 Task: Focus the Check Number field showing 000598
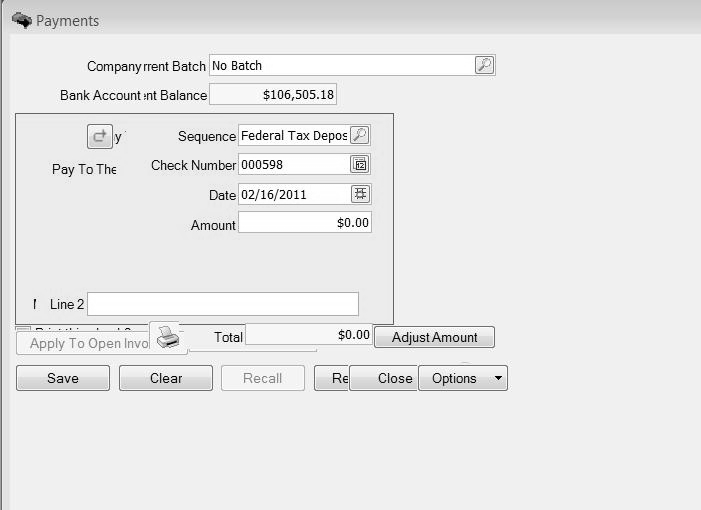tap(293, 164)
